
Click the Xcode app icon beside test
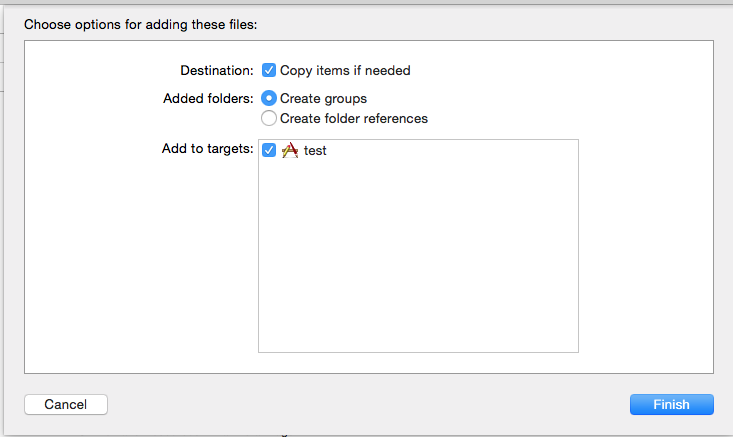pyautogui.click(x=290, y=150)
